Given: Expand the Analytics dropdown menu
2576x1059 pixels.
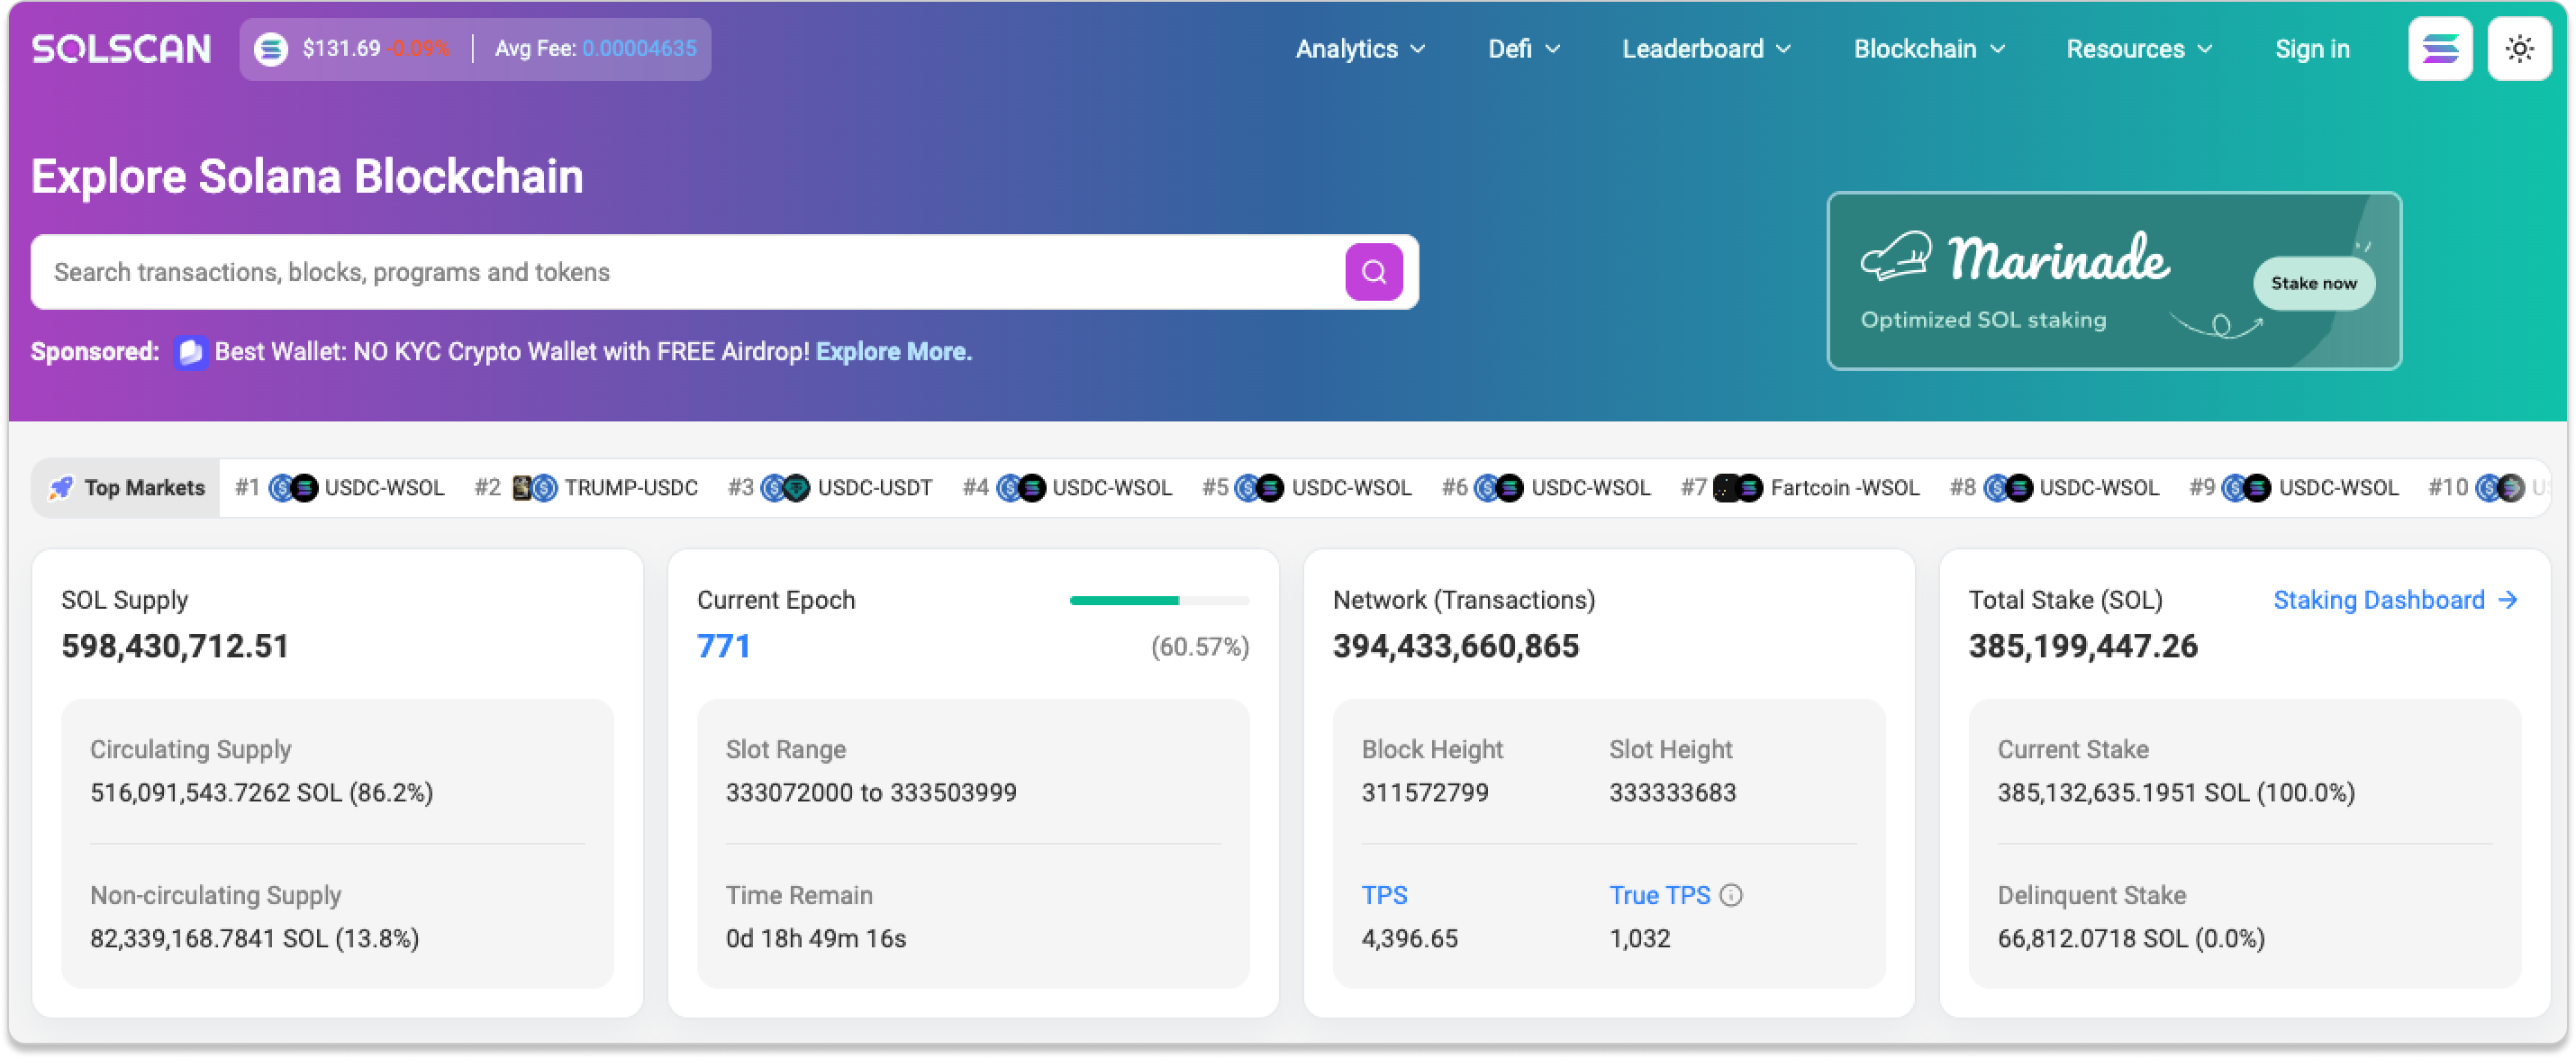Looking at the screenshot, I should pyautogui.click(x=1360, y=49).
